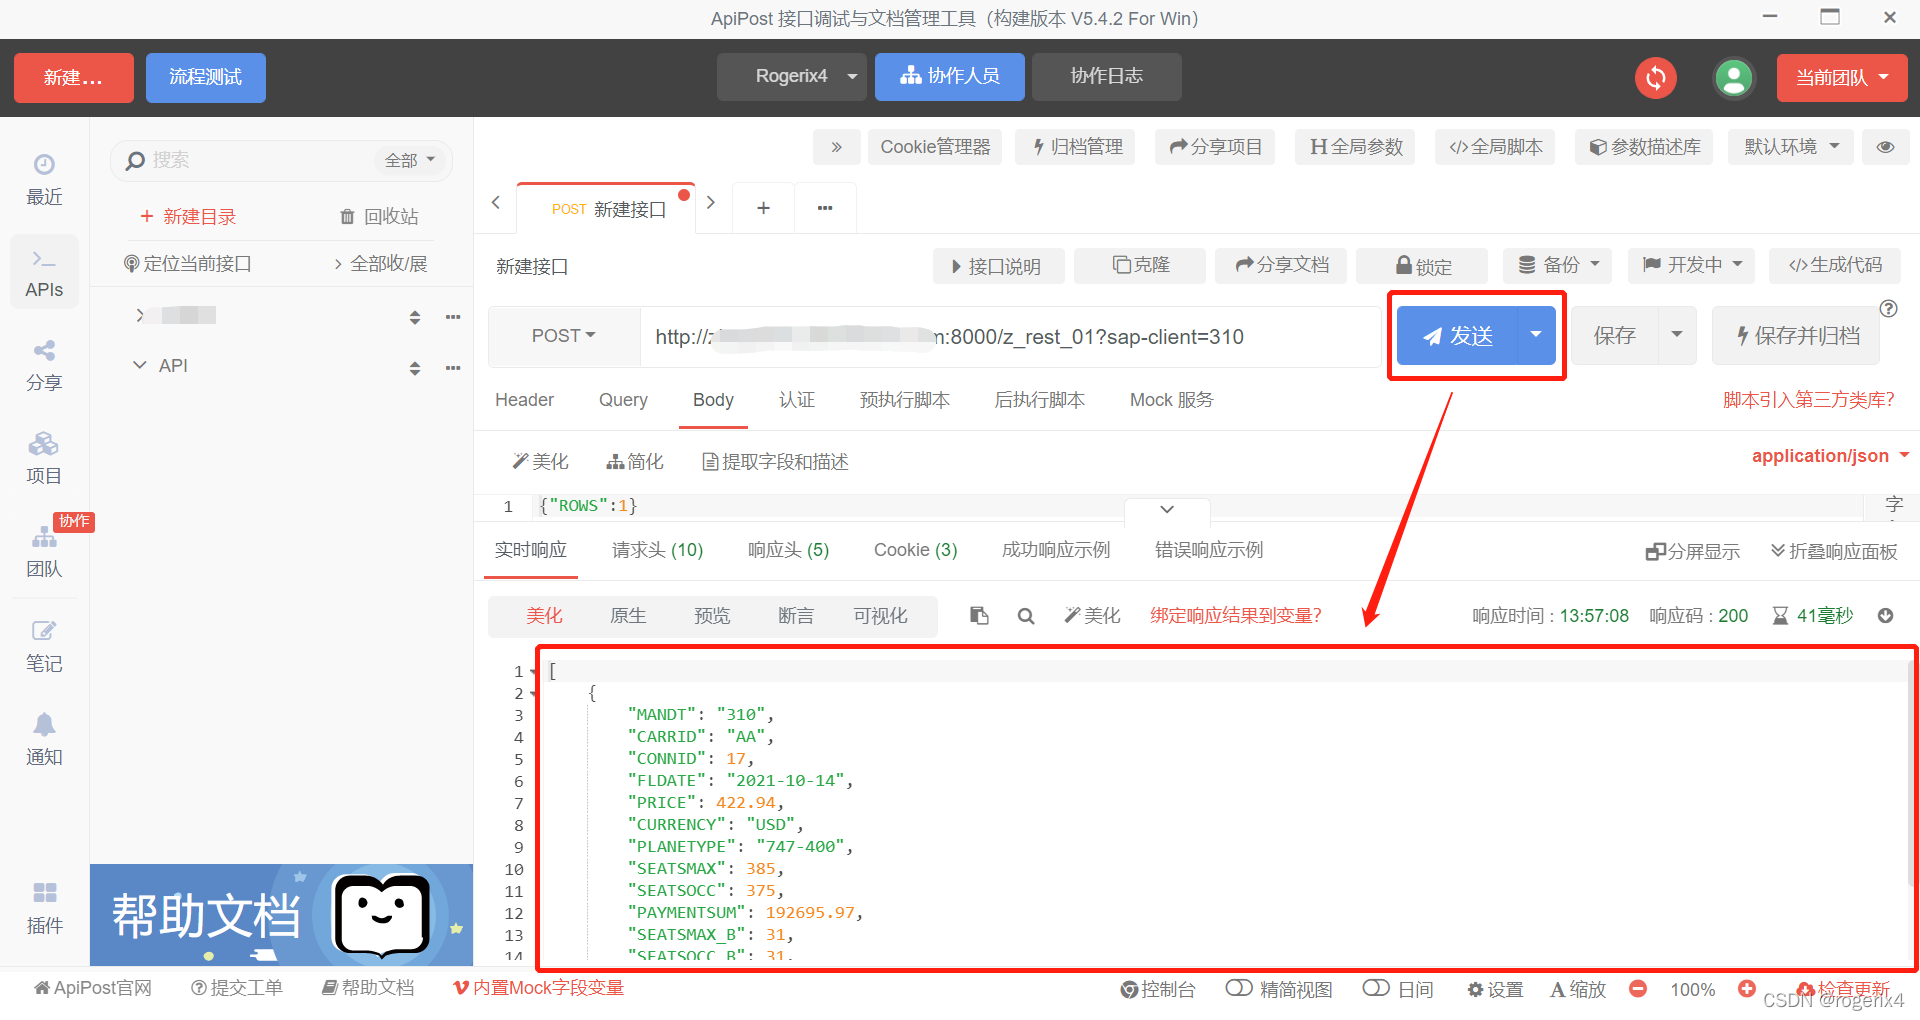Open the 备份 backup dropdown
Screen dimensions: 1920x1020
[1558, 265]
